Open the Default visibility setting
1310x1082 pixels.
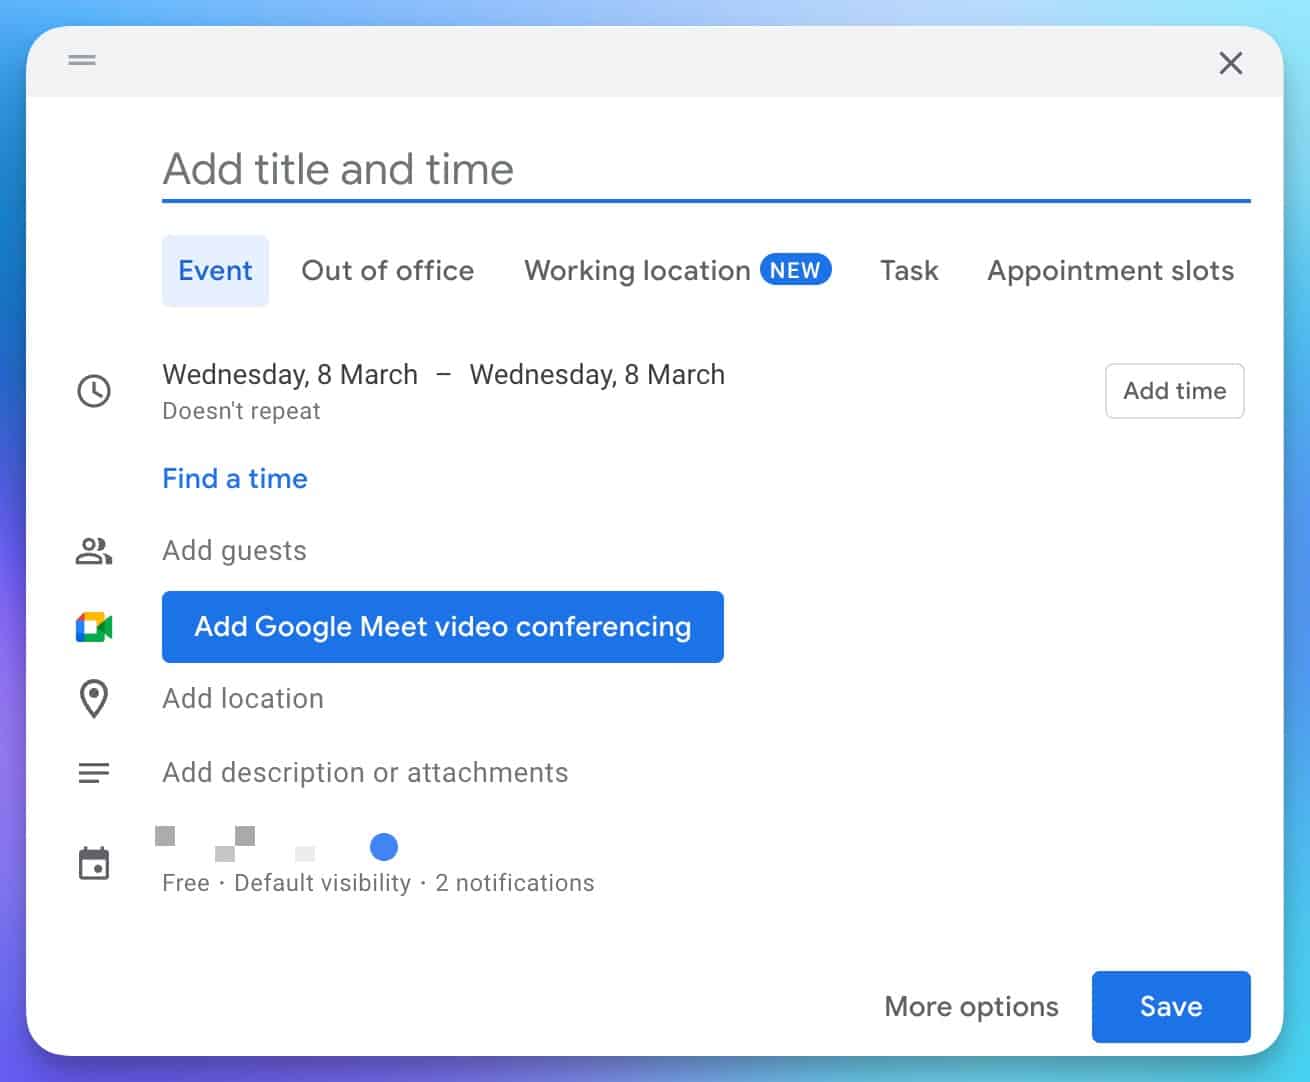321,882
